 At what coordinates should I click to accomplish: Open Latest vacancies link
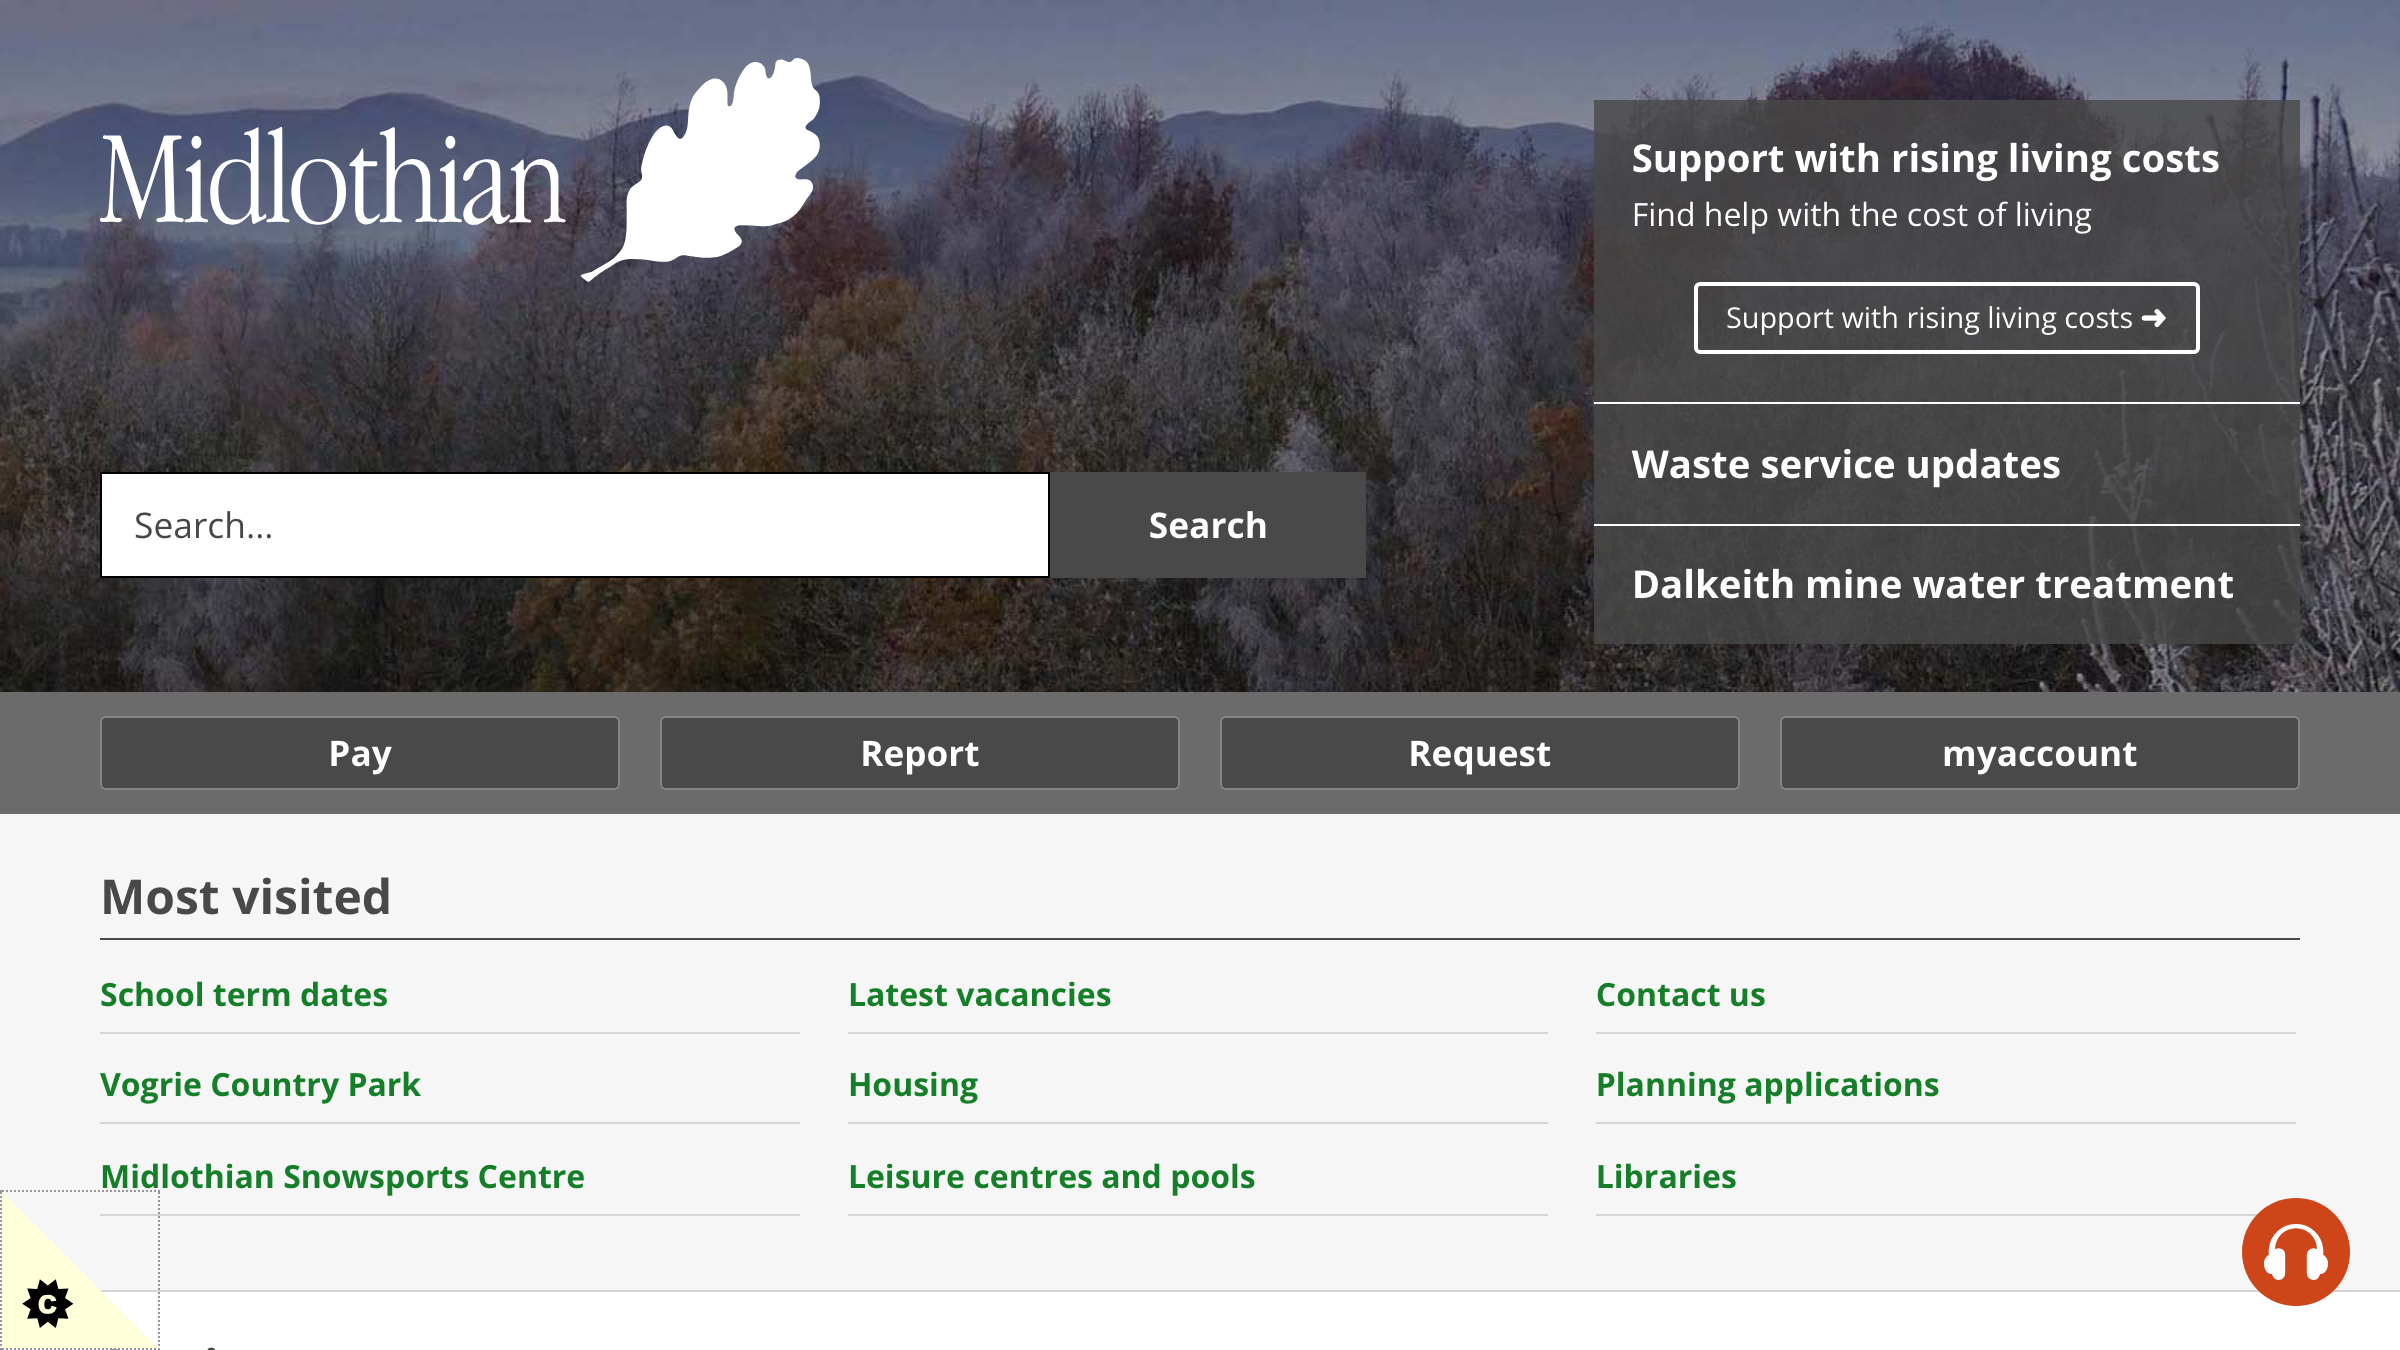point(979,995)
